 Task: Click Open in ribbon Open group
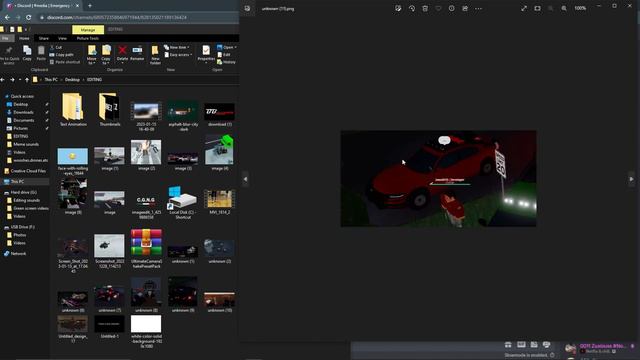(x=227, y=47)
